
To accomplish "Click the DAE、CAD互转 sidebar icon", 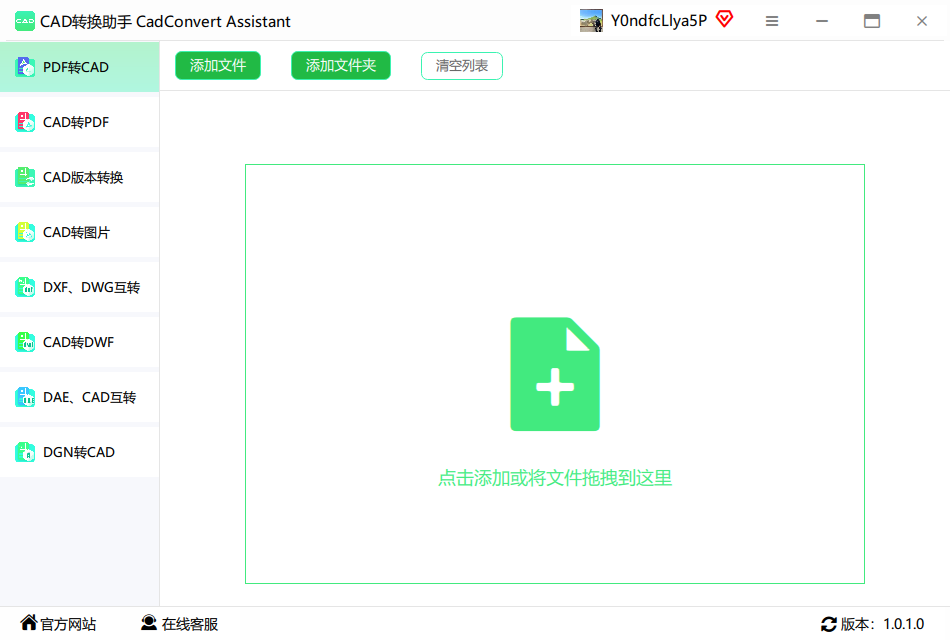I will 25,397.
